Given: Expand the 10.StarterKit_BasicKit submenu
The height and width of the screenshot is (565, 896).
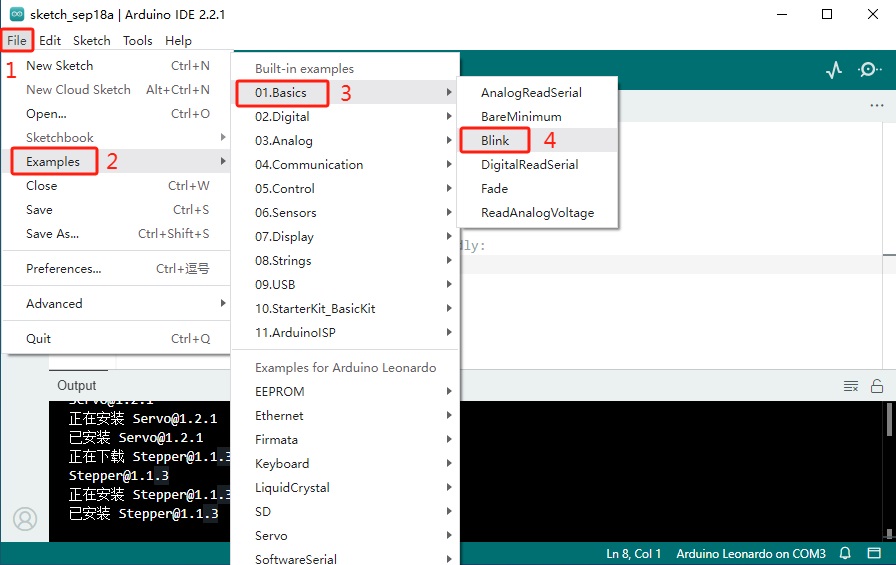Looking at the screenshot, I should click(x=345, y=308).
